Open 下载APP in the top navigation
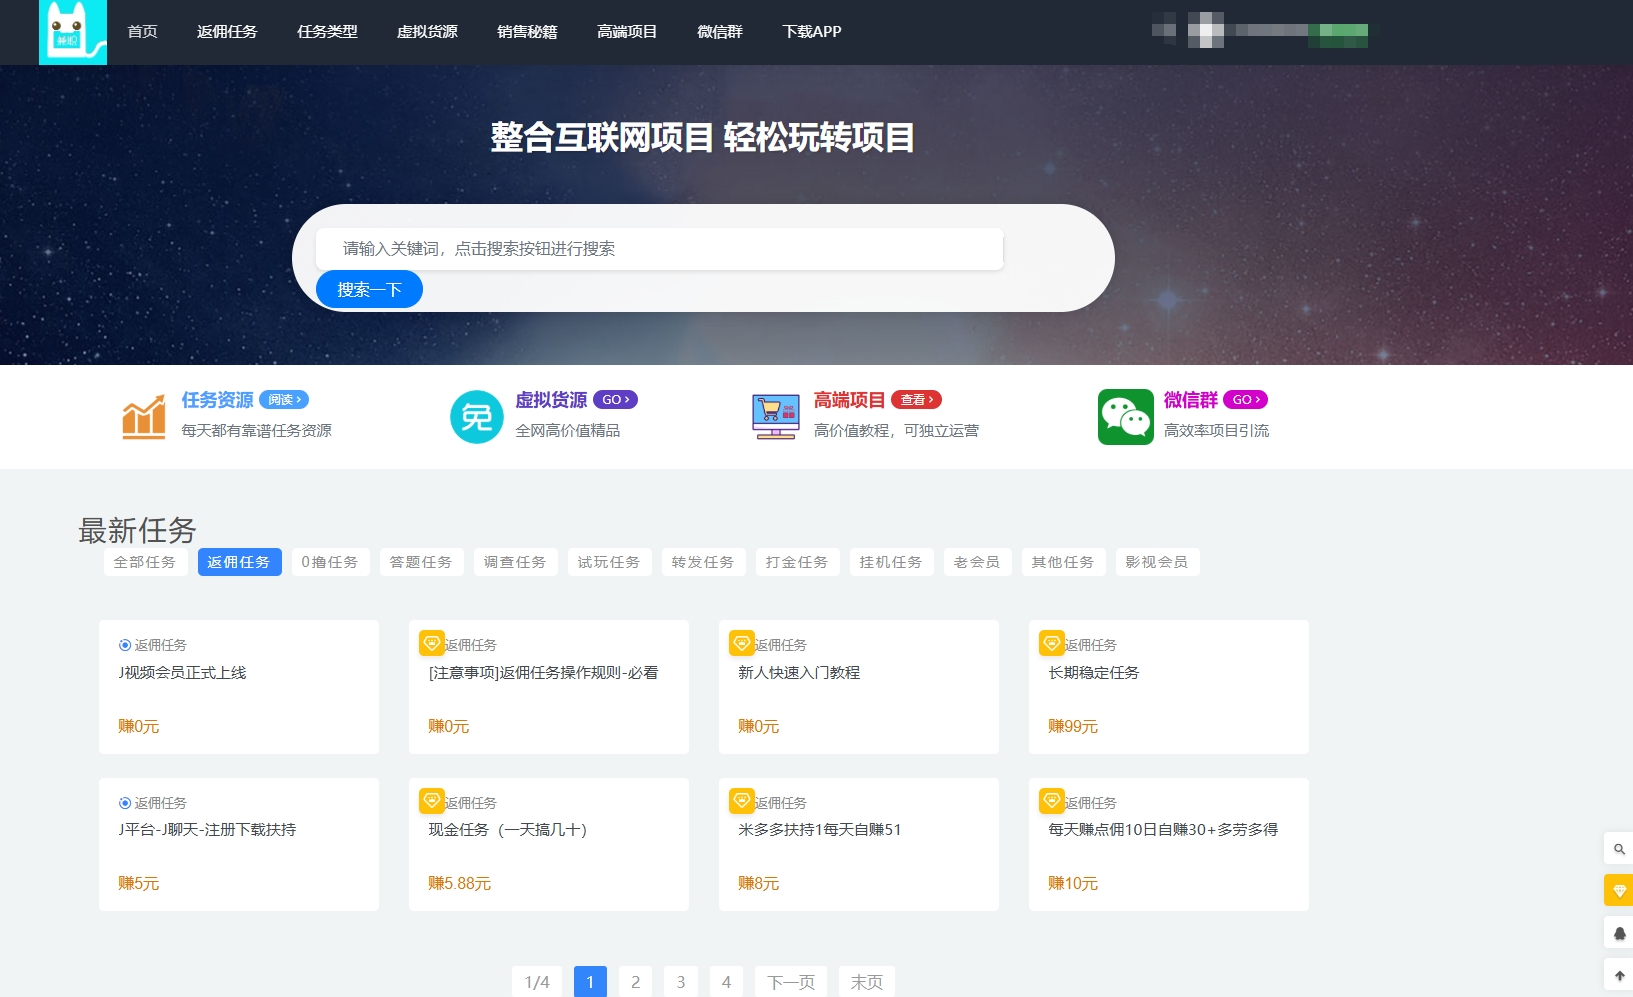 [x=811, y=32]
